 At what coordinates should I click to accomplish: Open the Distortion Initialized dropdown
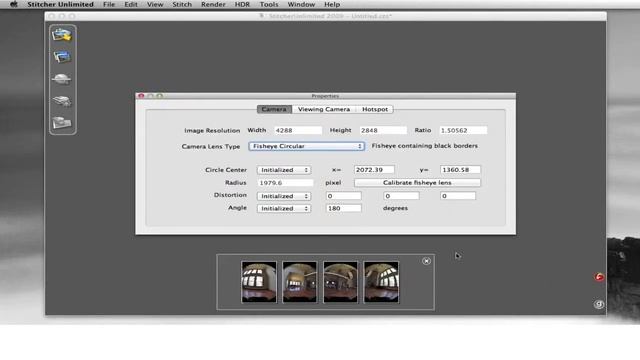point(284,196)
